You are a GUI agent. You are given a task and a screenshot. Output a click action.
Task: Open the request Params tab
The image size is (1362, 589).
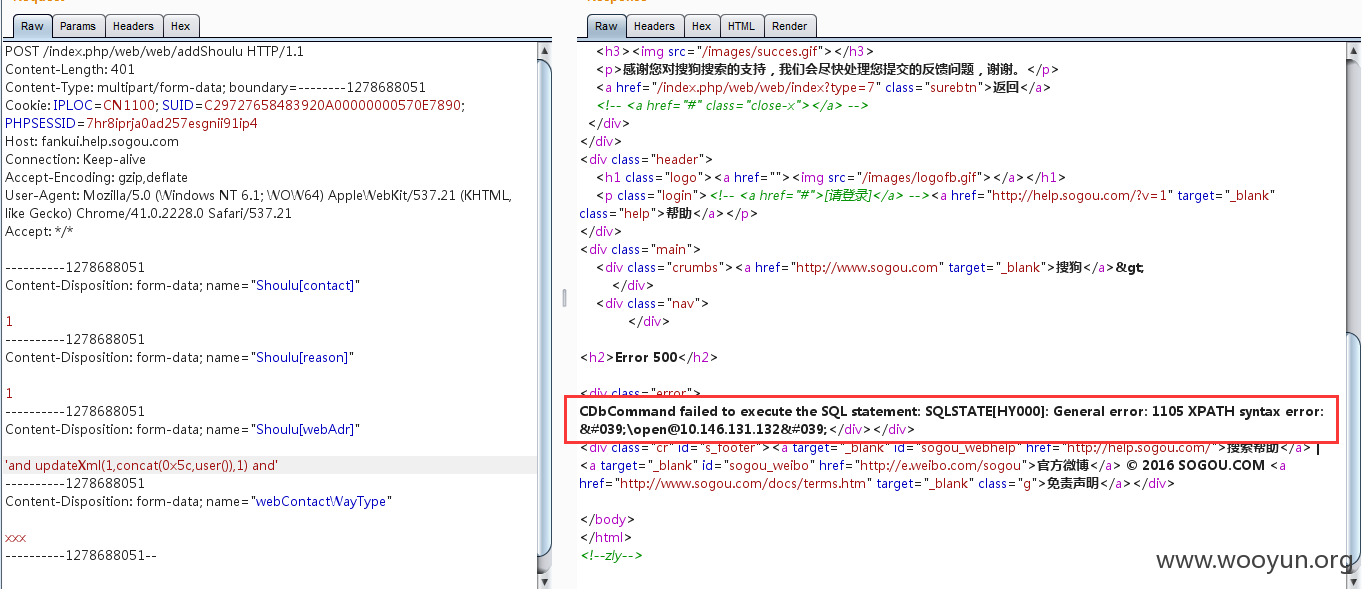(x=78, y=26)
